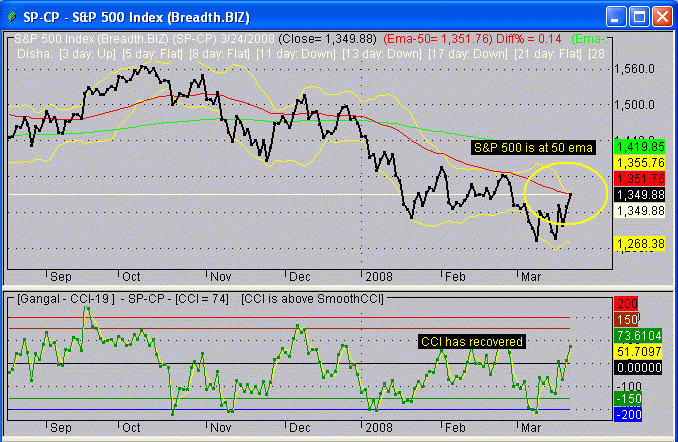Screen dimensions: 678x442
Task: Click 'Nov' on the CCI panel time axis
Action: coord(221,428)
